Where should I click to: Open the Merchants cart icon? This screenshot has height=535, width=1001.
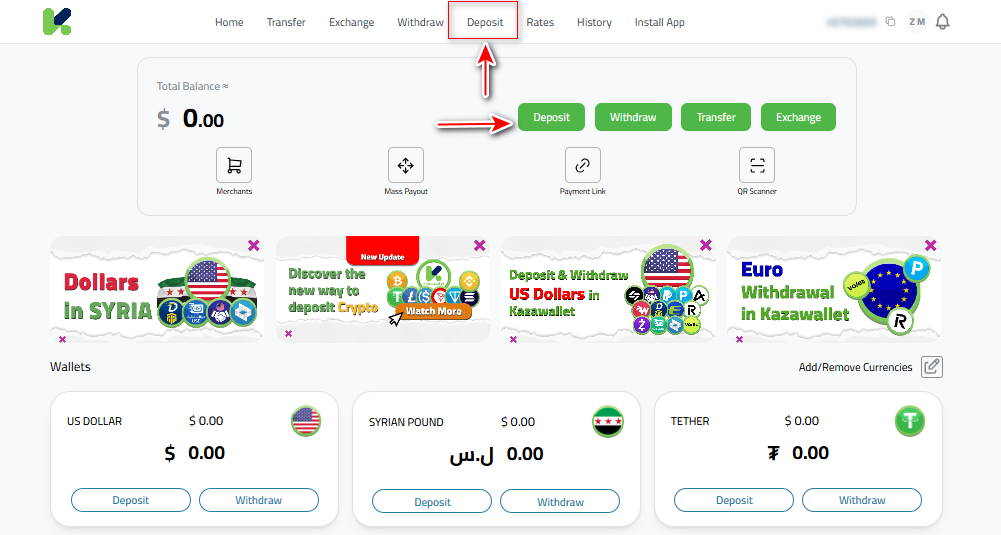tap(234, 165)
